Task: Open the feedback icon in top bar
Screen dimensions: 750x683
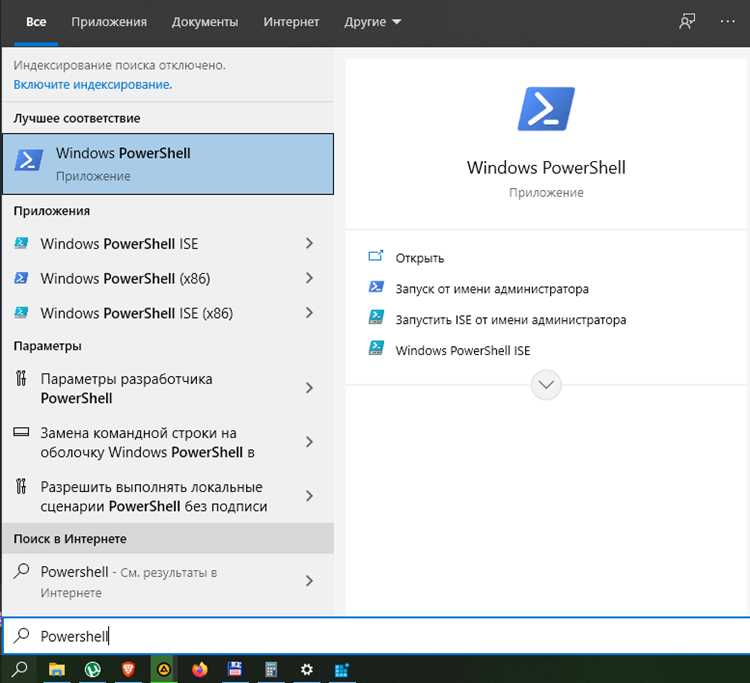Action: [687, 22]
